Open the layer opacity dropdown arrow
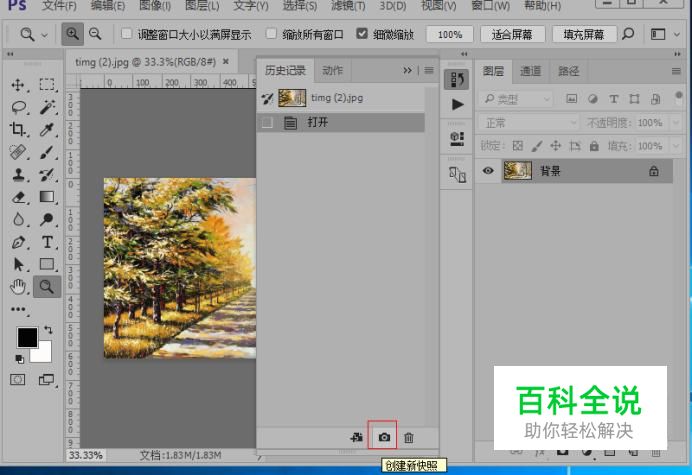Image resolution: width=692 pixels, height=475 pixels. tap(676, 123)
